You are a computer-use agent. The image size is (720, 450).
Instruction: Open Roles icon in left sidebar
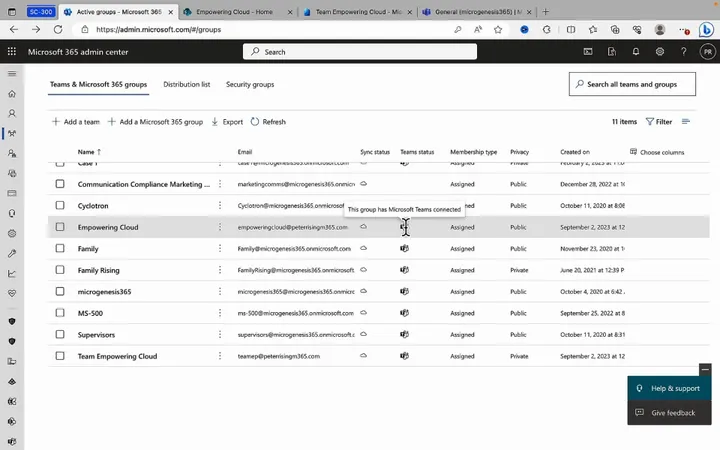tap(12, 153)
